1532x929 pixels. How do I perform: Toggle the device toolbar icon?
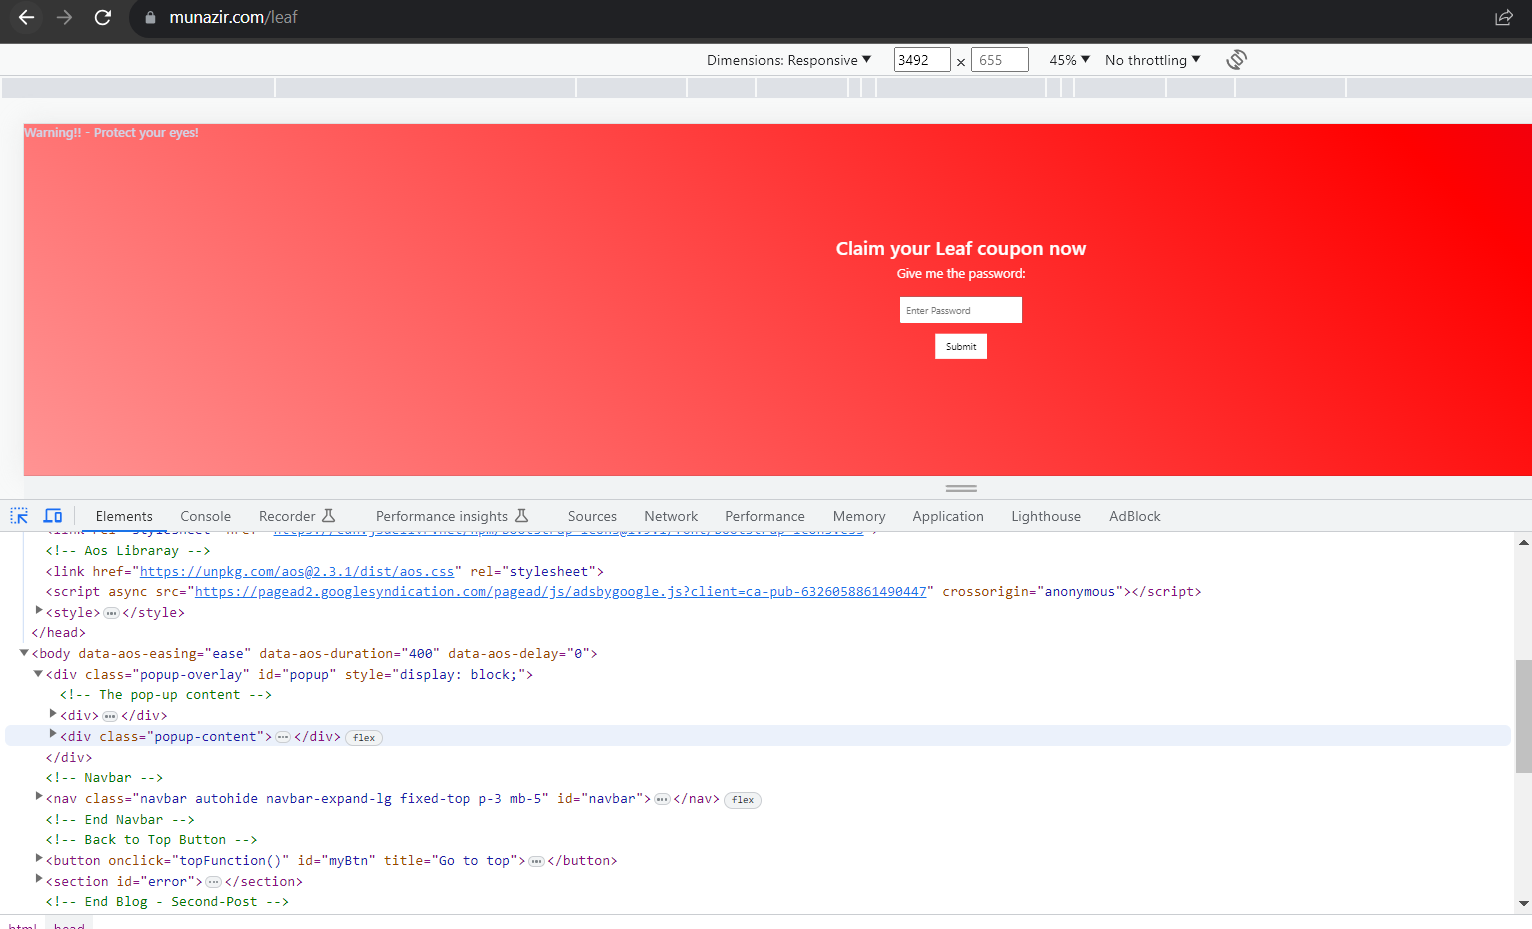point(53,515)
